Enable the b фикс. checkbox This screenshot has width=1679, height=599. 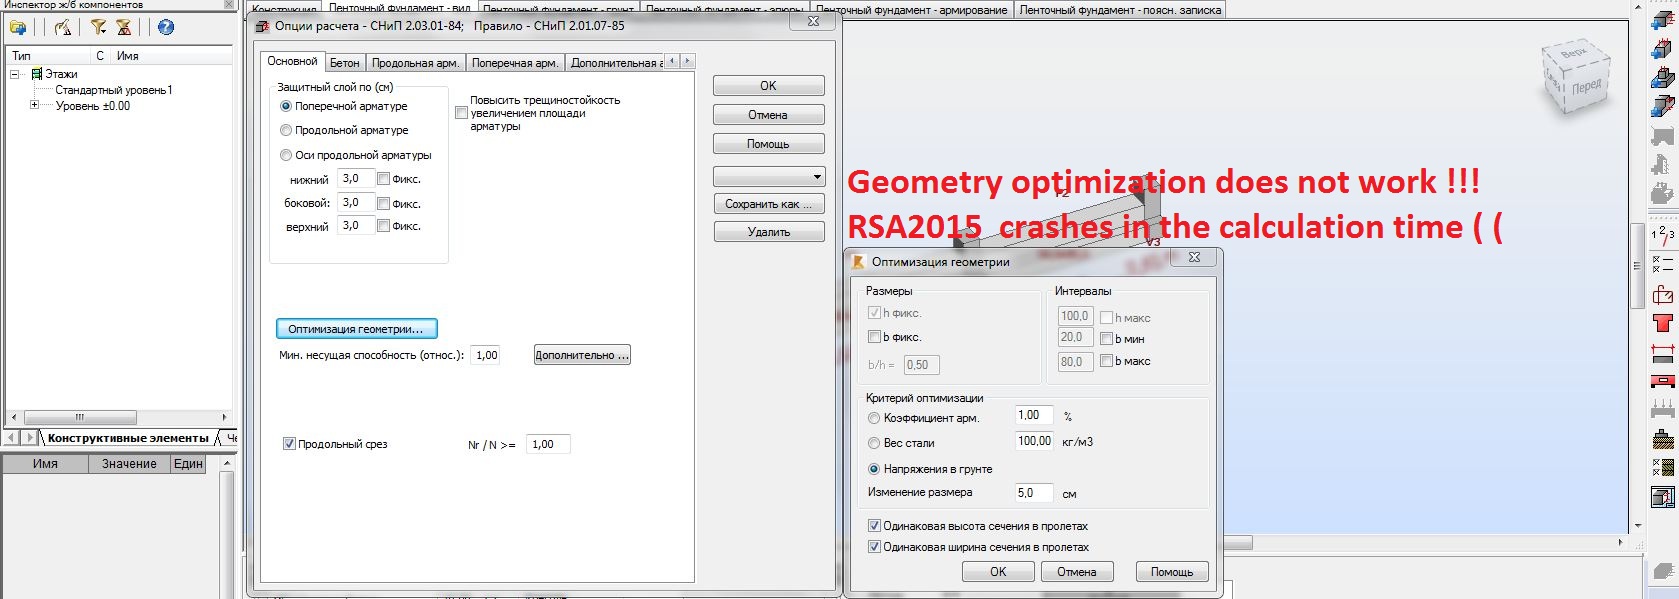(x=875, y=337)
